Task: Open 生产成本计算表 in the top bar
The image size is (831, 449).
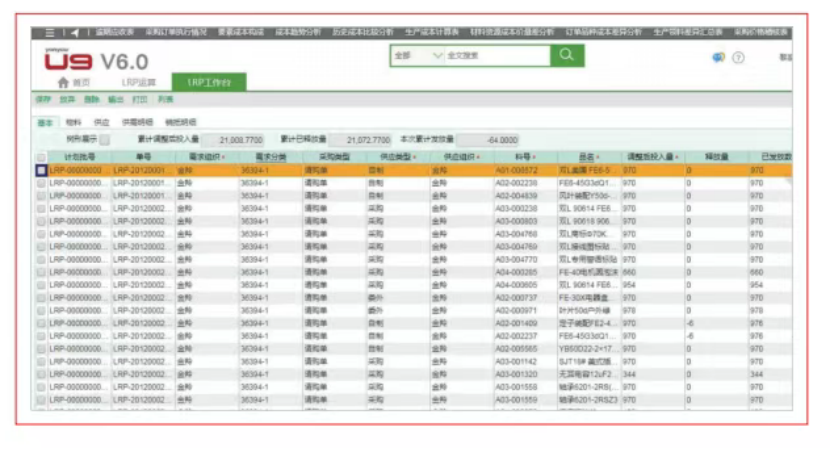Action: (432, 32)
